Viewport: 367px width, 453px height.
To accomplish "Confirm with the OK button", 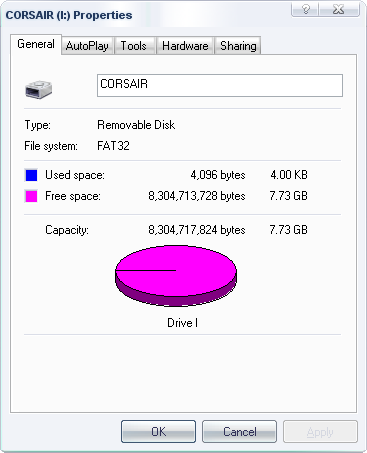I will click(x=158, y=432).
